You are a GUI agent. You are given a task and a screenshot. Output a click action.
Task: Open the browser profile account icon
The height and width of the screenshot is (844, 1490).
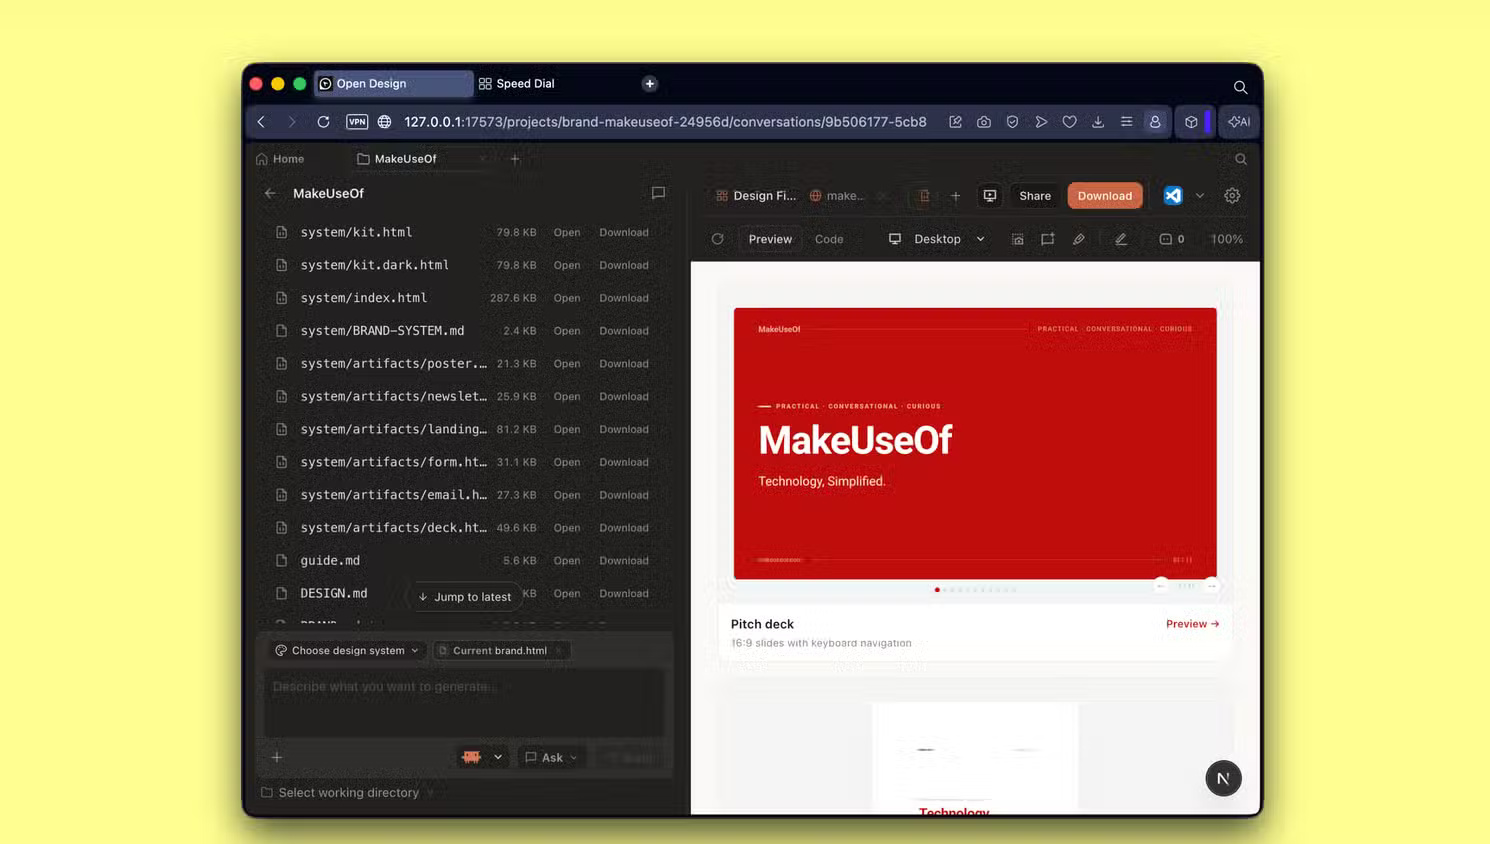pyautogui.click(x=1155, y=122)
